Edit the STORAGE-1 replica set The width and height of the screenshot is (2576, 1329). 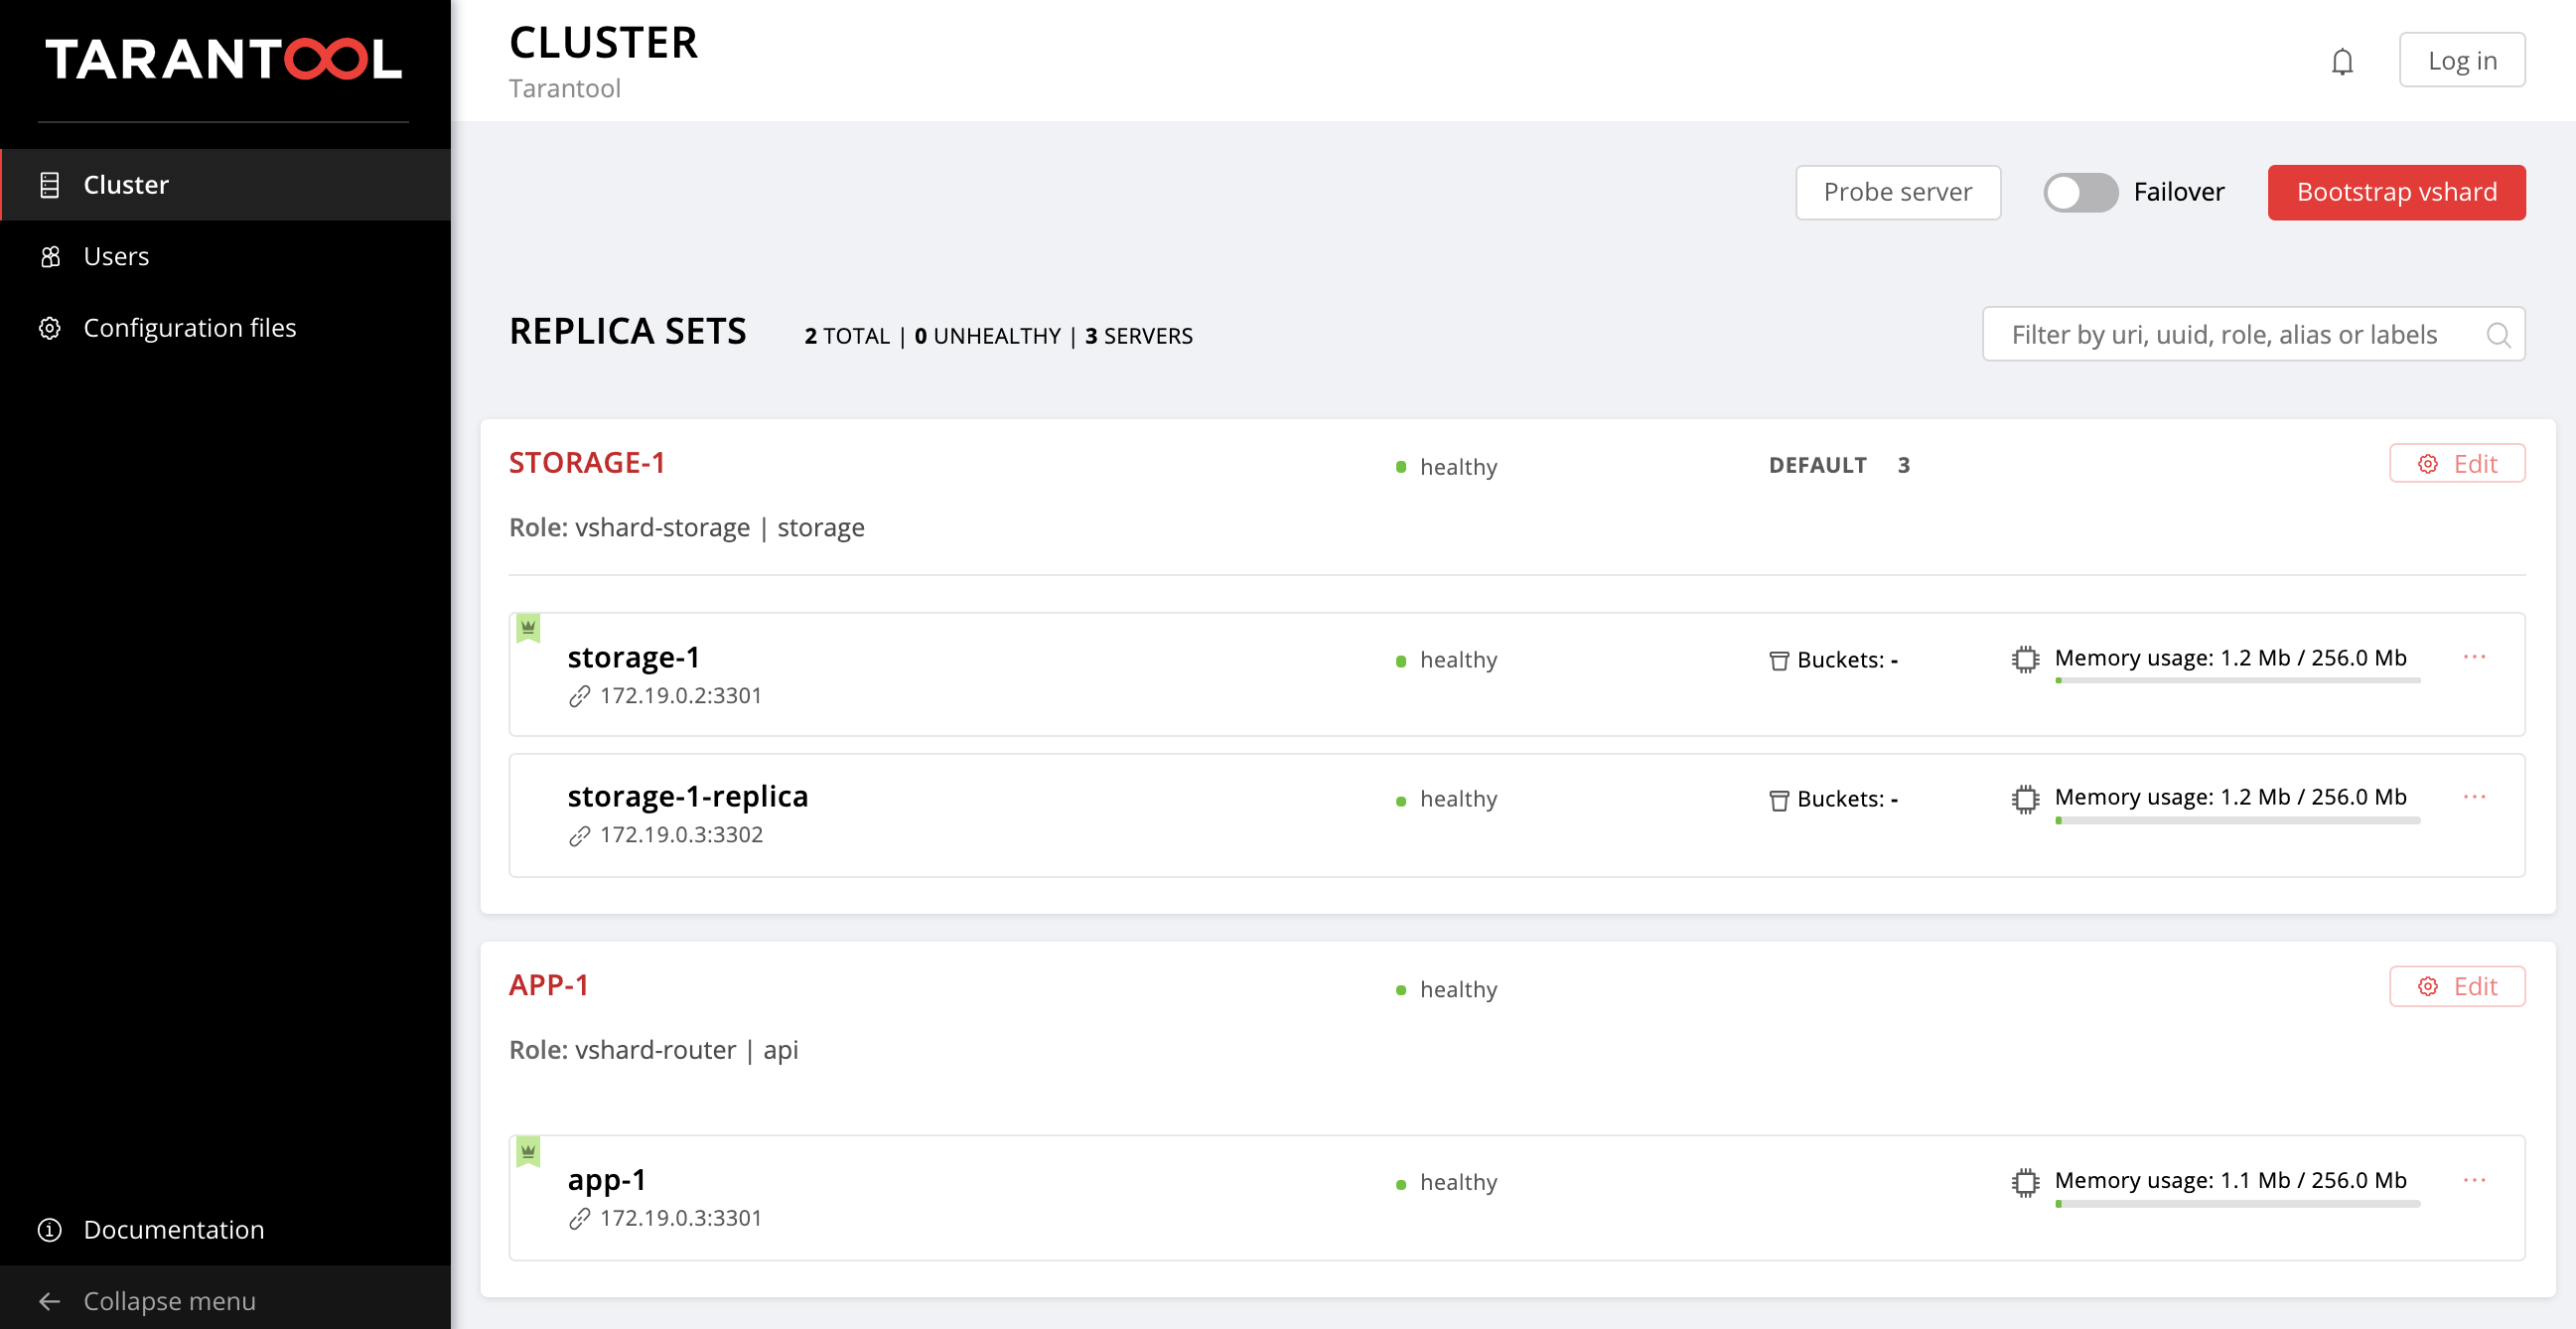click(2456, 464)
